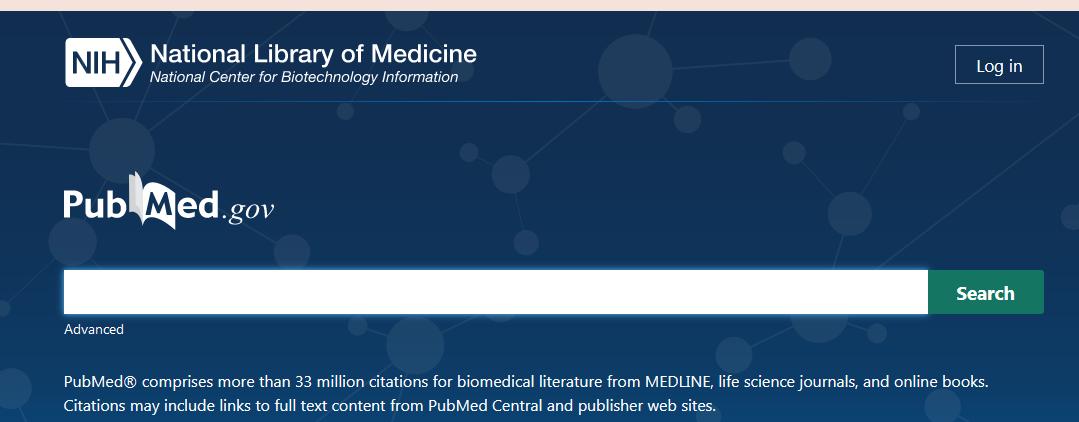Click the National Library of Medicine title
This screenshot has width=1079, height=422.
pos(313,53)
